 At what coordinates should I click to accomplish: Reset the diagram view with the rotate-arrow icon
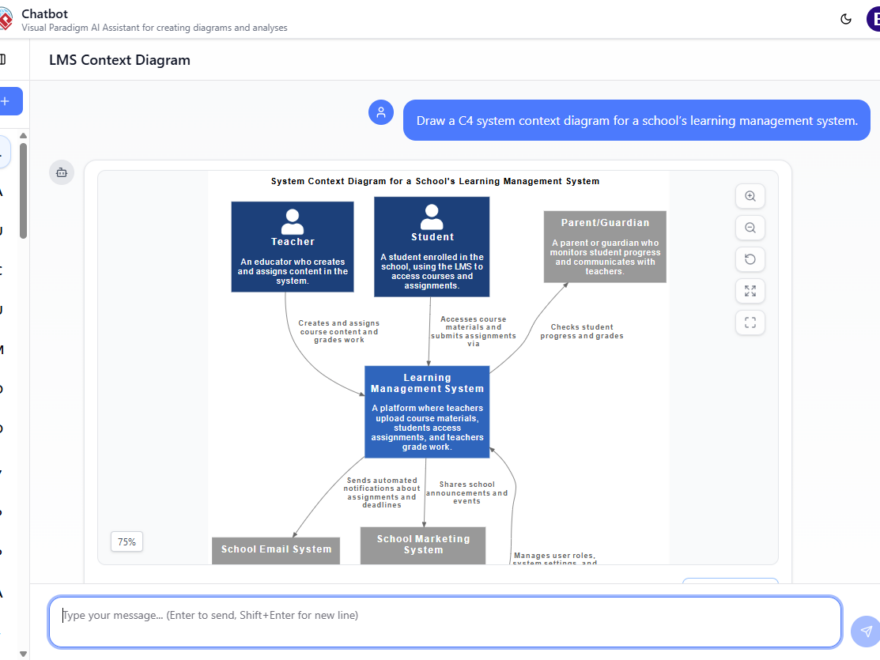tap(750, 259)
